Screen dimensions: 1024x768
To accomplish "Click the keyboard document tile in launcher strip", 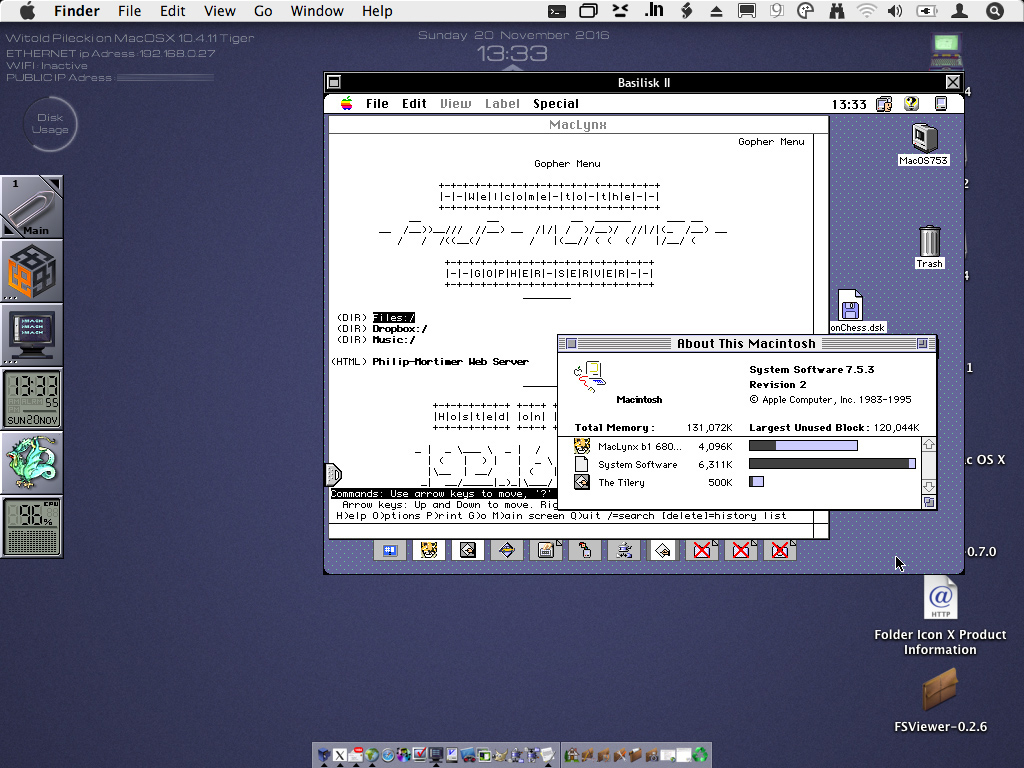I will (x=546, y=551).
